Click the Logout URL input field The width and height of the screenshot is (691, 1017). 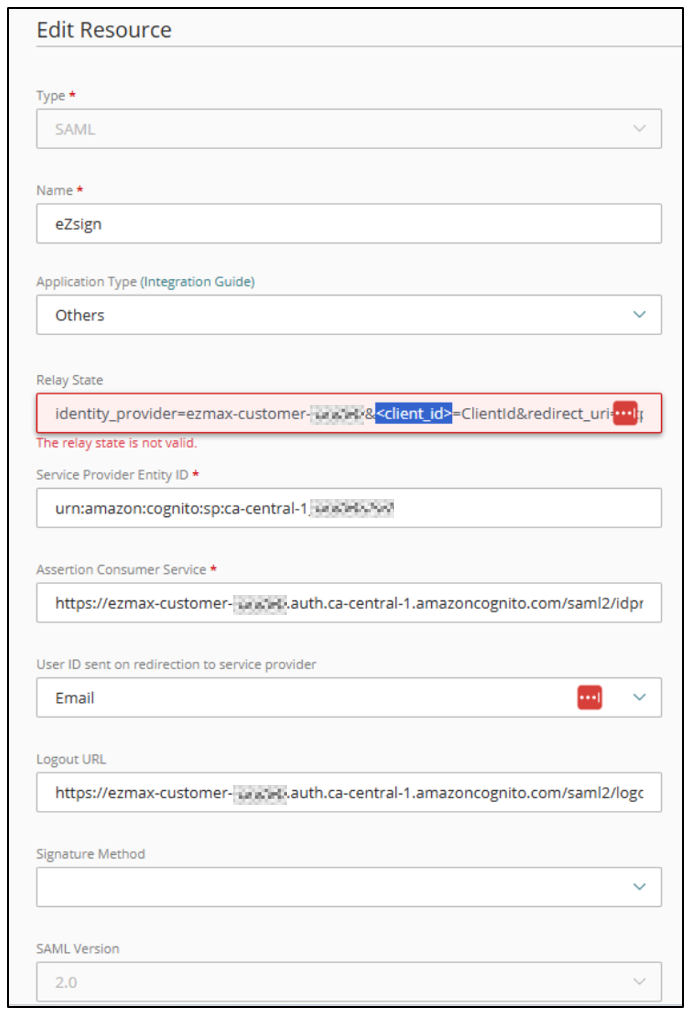[349, 792]
